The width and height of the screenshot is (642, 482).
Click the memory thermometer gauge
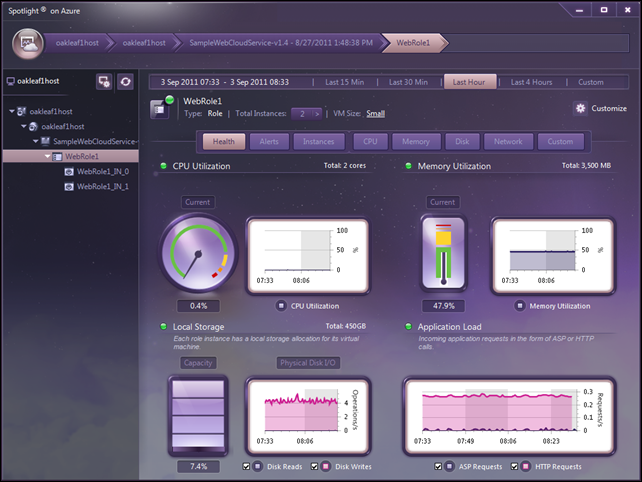pos(443,253)
